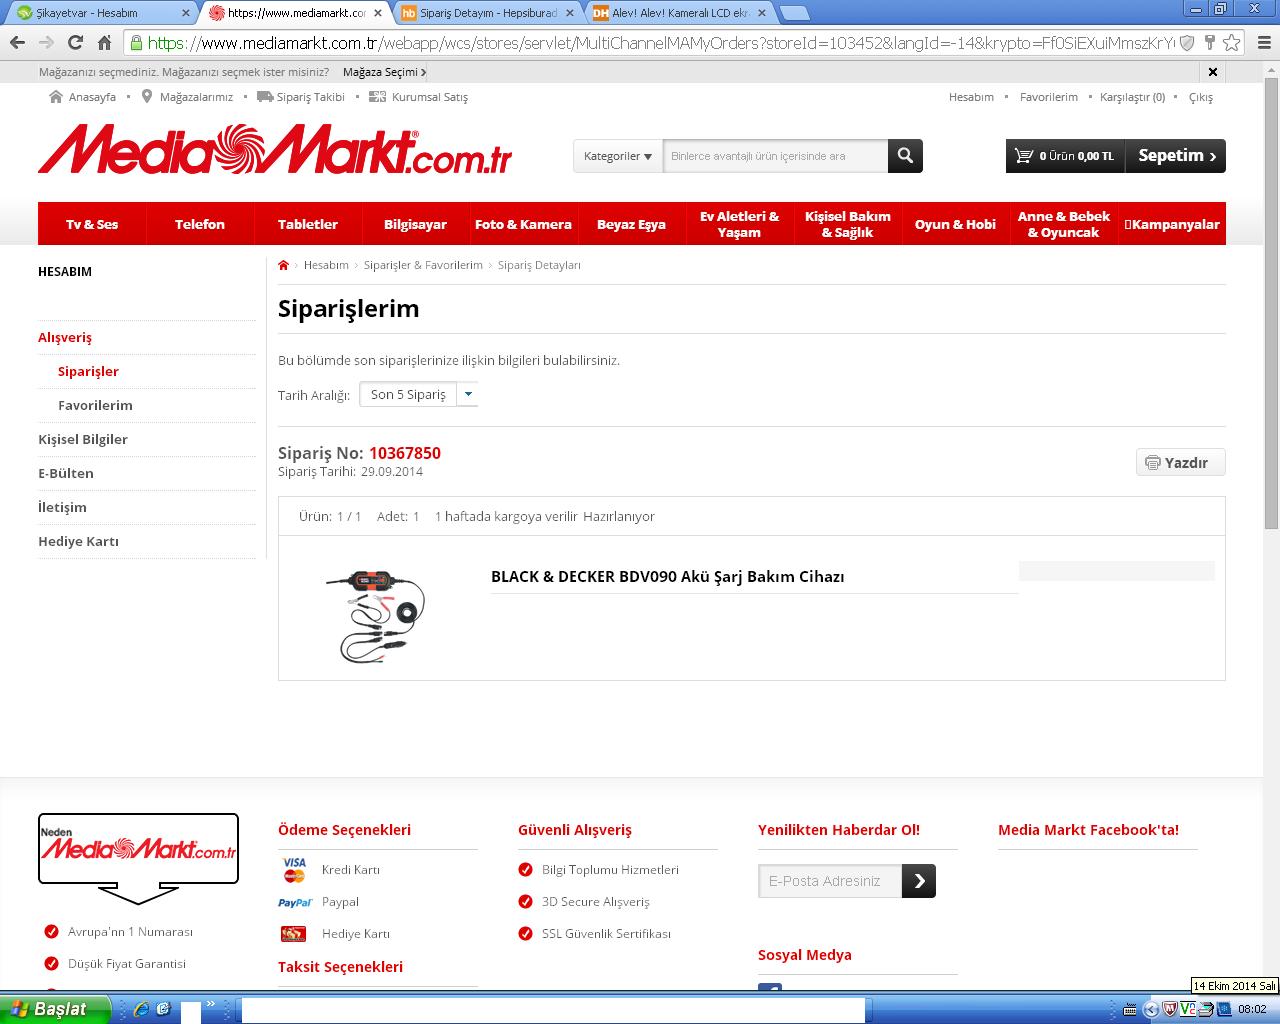The width and height of the screenshot is (1280, 1024).
Task: Click the browser home icon
Action: tap(104, 42)
